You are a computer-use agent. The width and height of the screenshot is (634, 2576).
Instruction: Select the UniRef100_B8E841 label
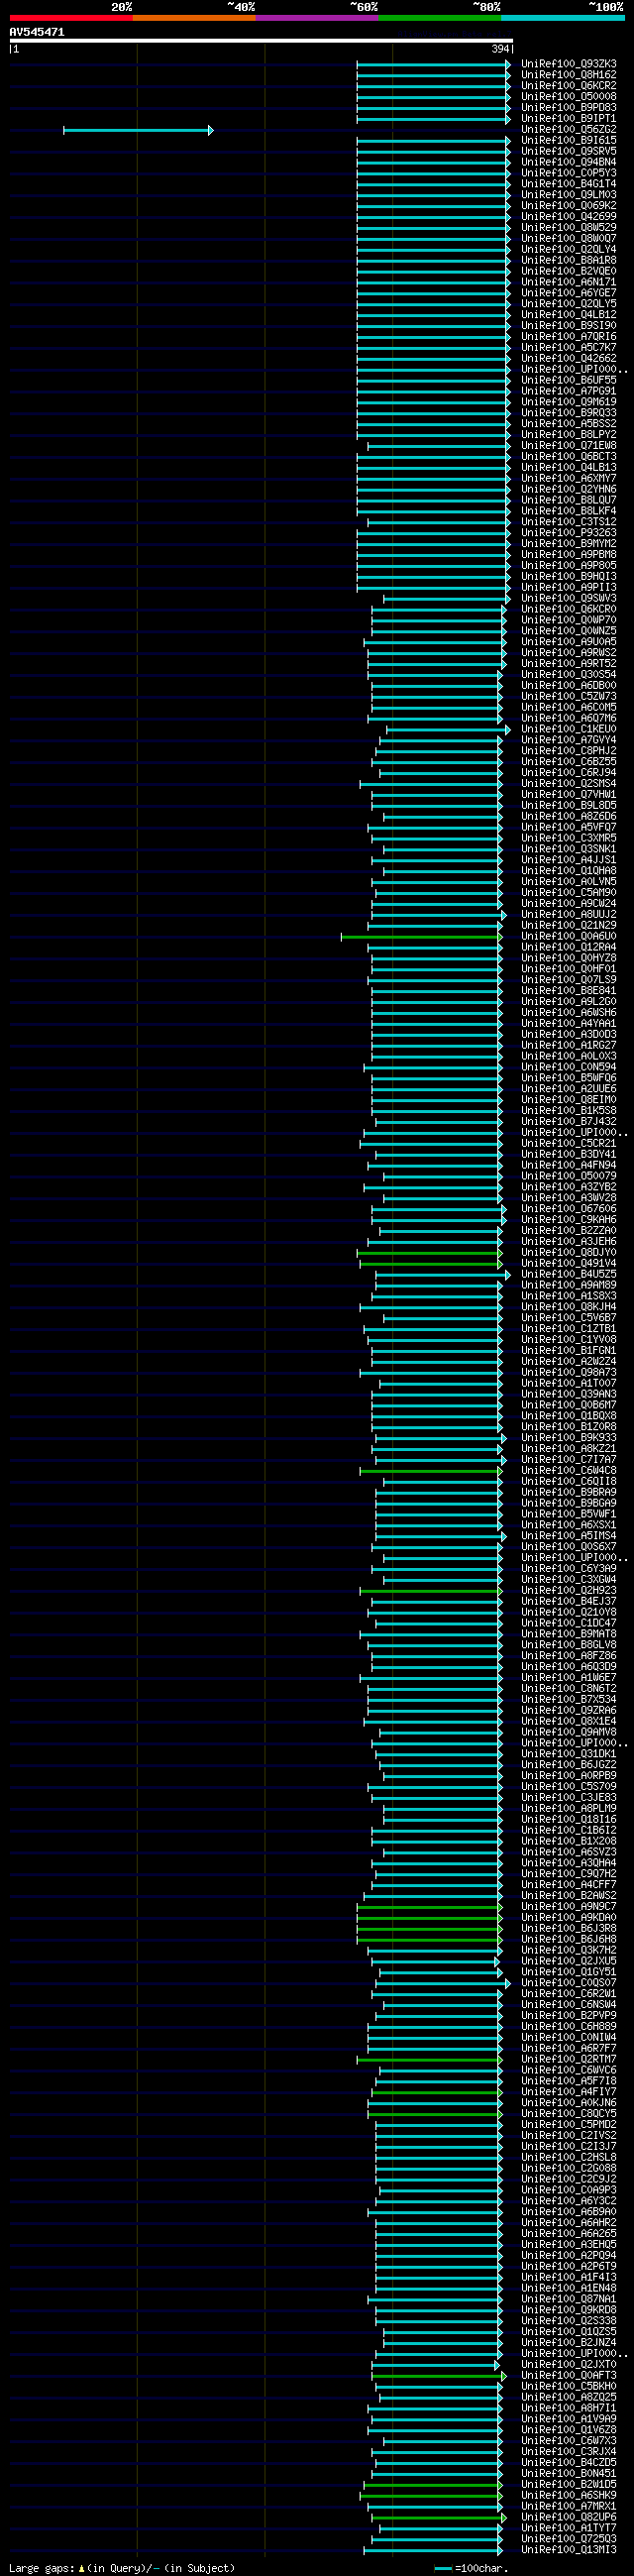569,991
